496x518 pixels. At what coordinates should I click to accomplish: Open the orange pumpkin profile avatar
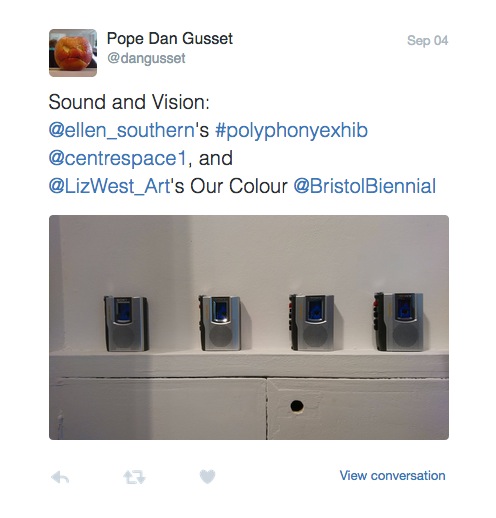pyautogui.click(x=73, y=53)
